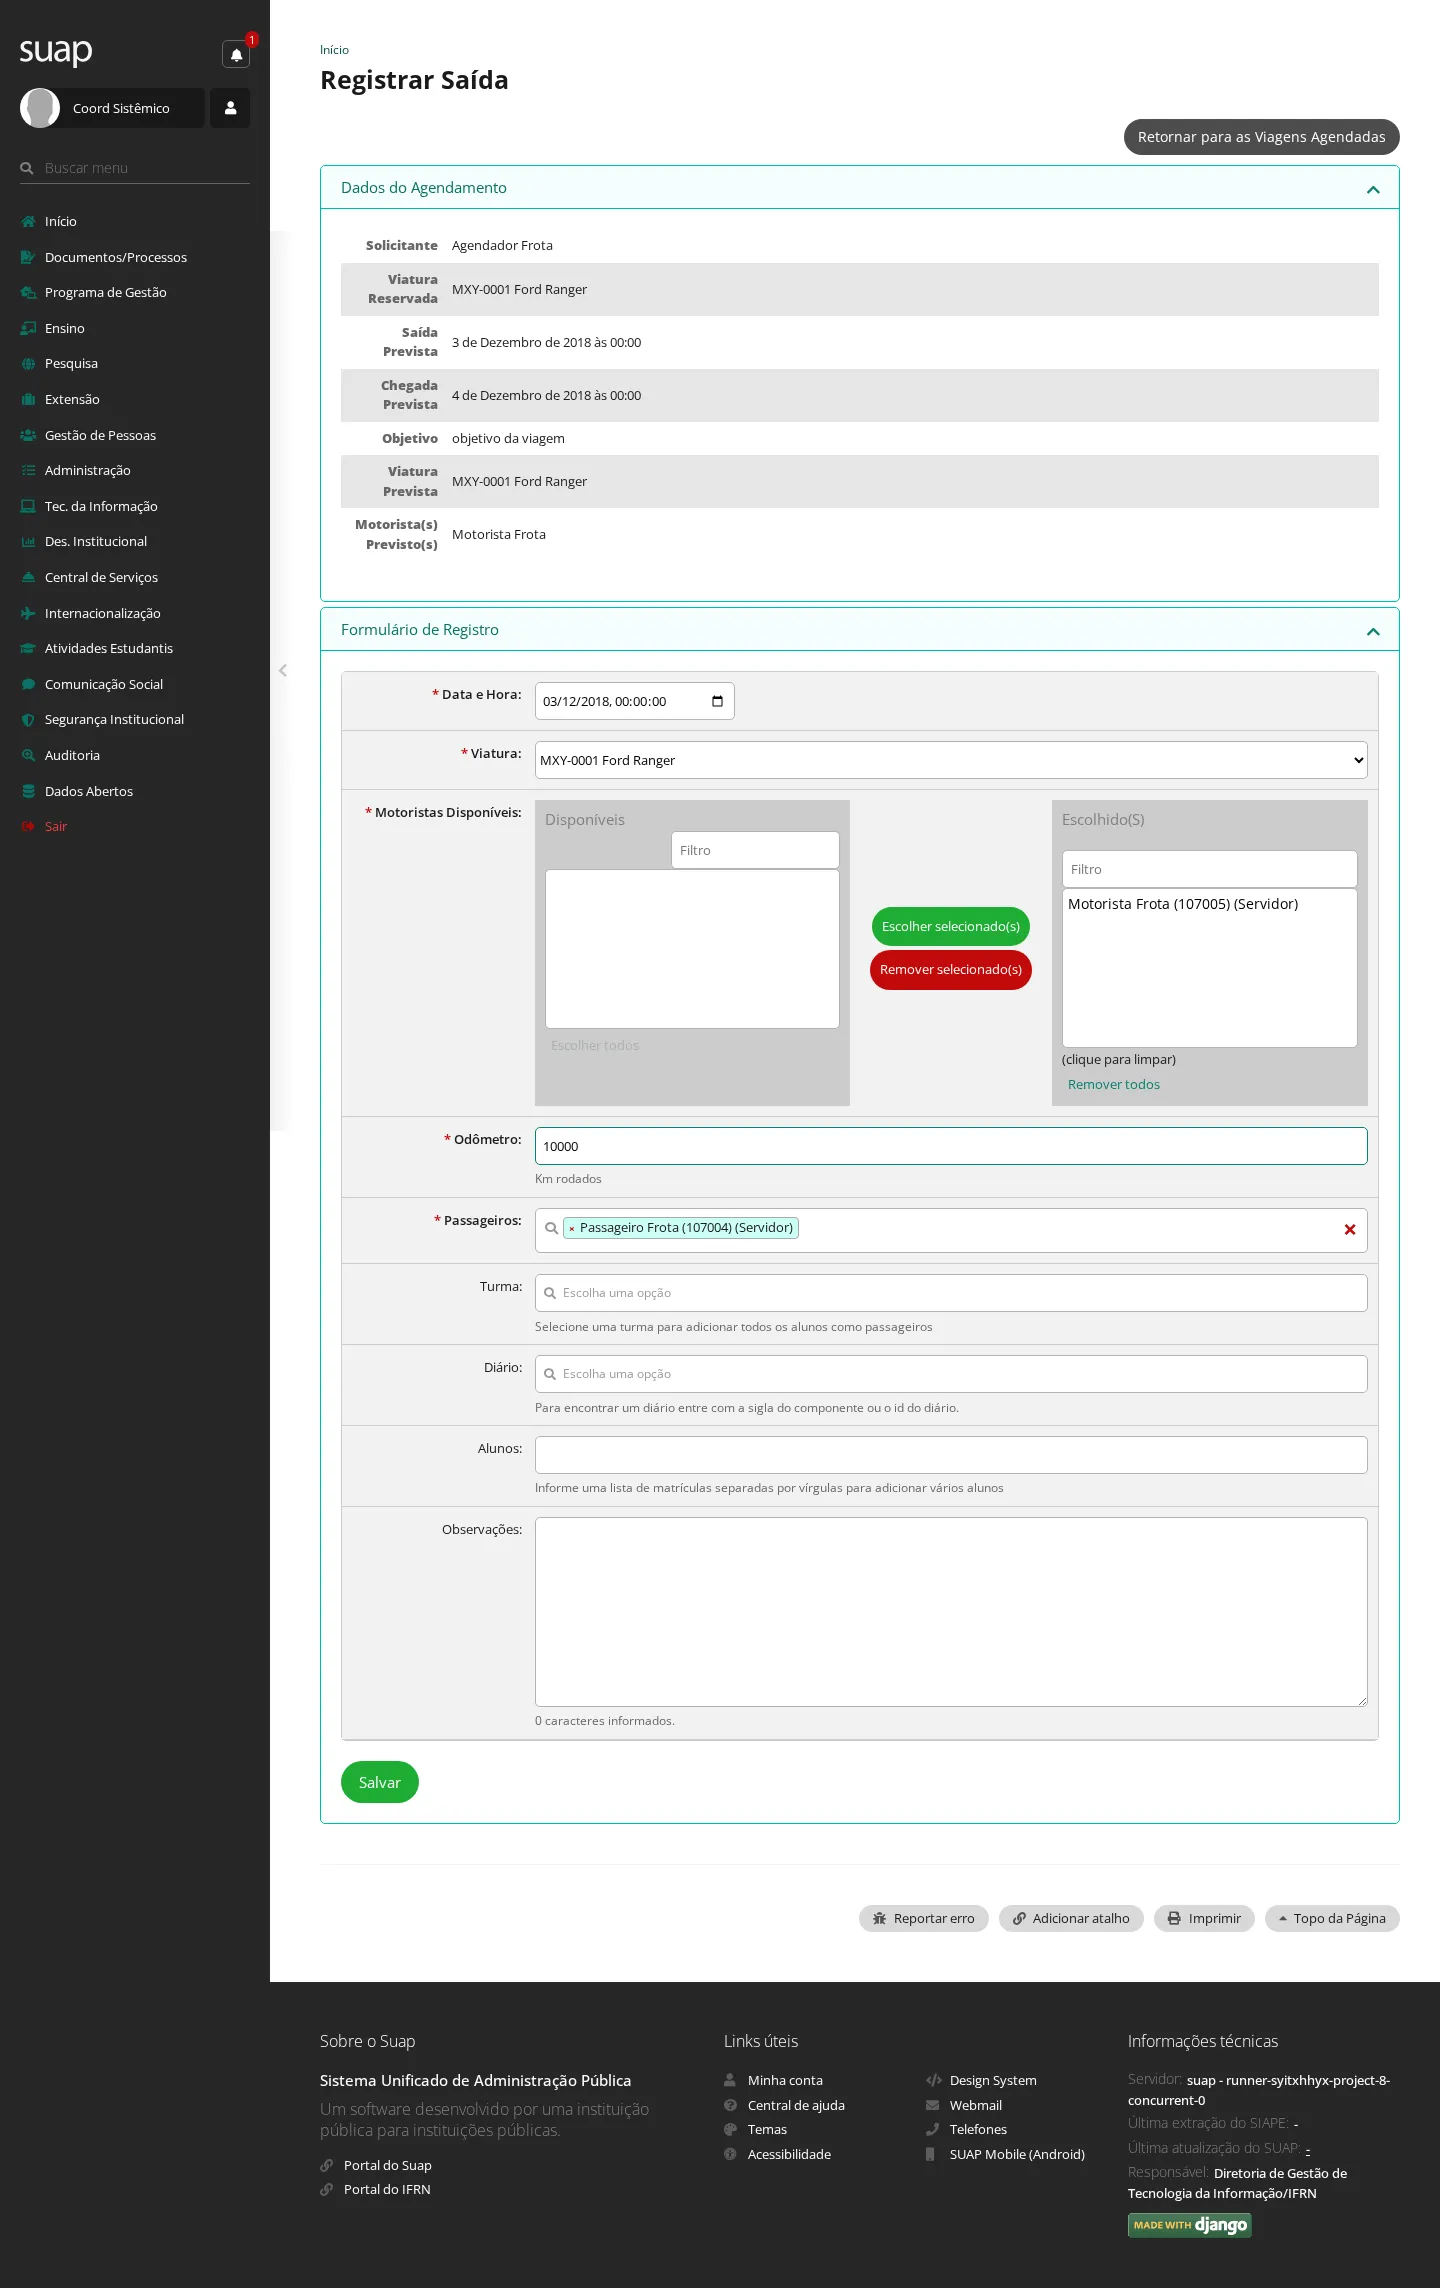Focus the Odômetro input field

(951, 1146)
